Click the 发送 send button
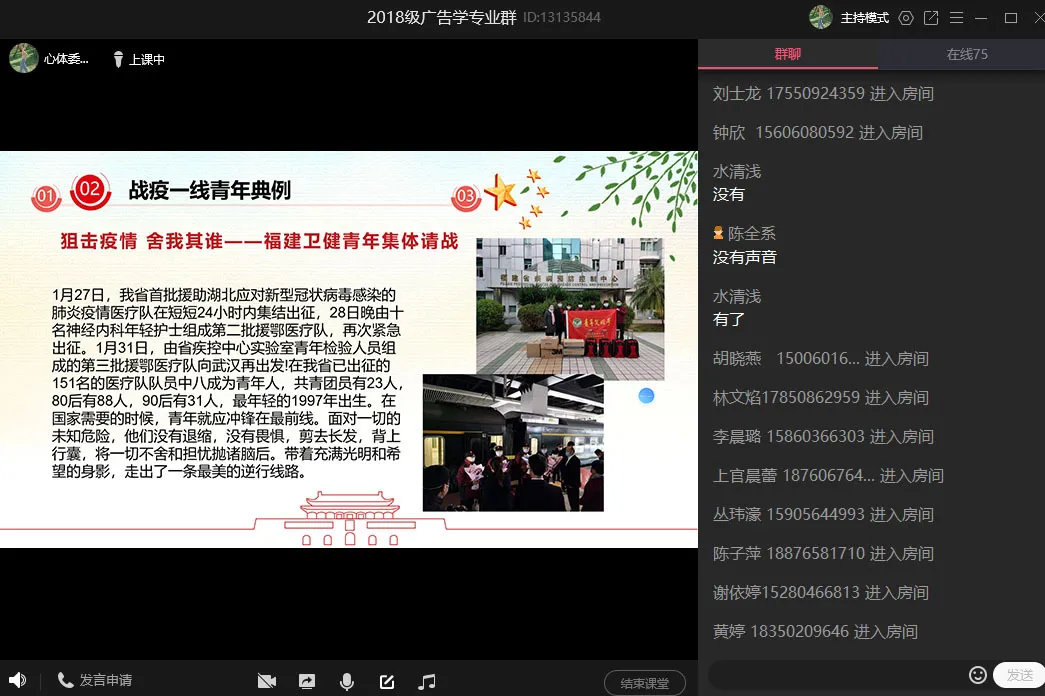This screenshot has height=696, width=1045. (x=1019, y=675)
